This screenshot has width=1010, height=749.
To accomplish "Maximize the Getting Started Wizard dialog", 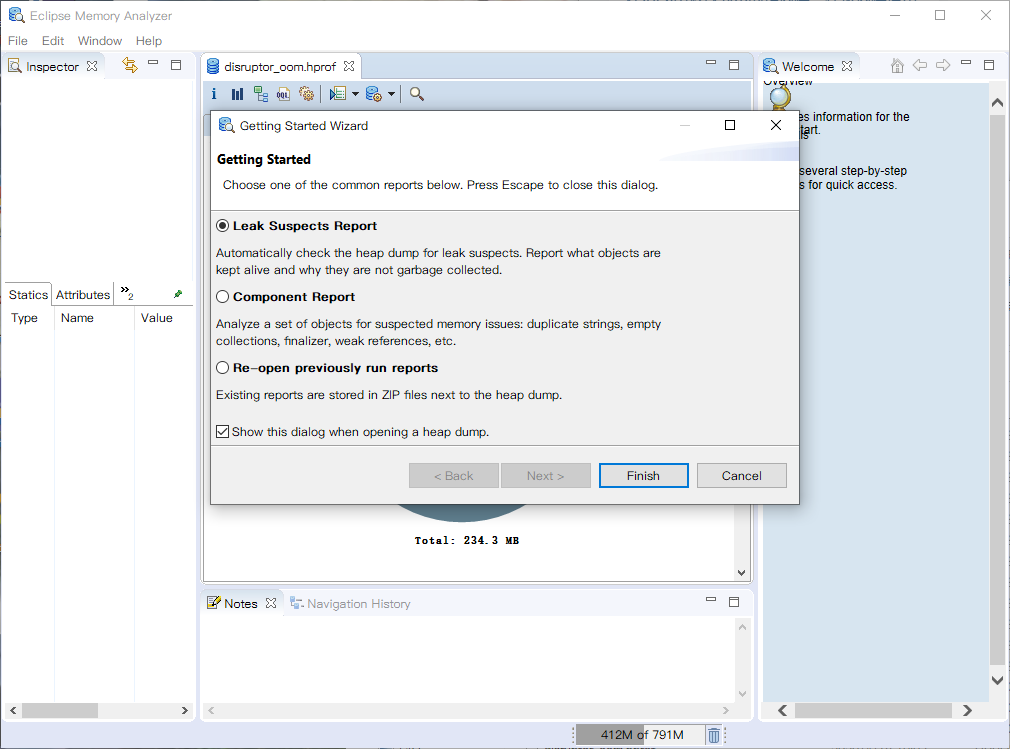I will [x=730, y=125].
